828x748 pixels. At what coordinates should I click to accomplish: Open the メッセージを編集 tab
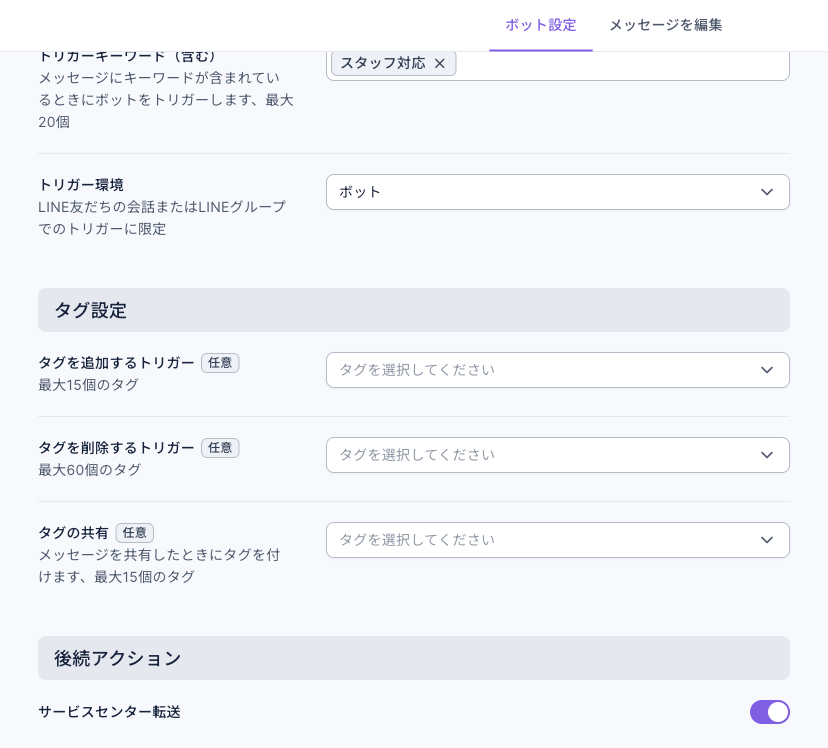coord(665,25)
